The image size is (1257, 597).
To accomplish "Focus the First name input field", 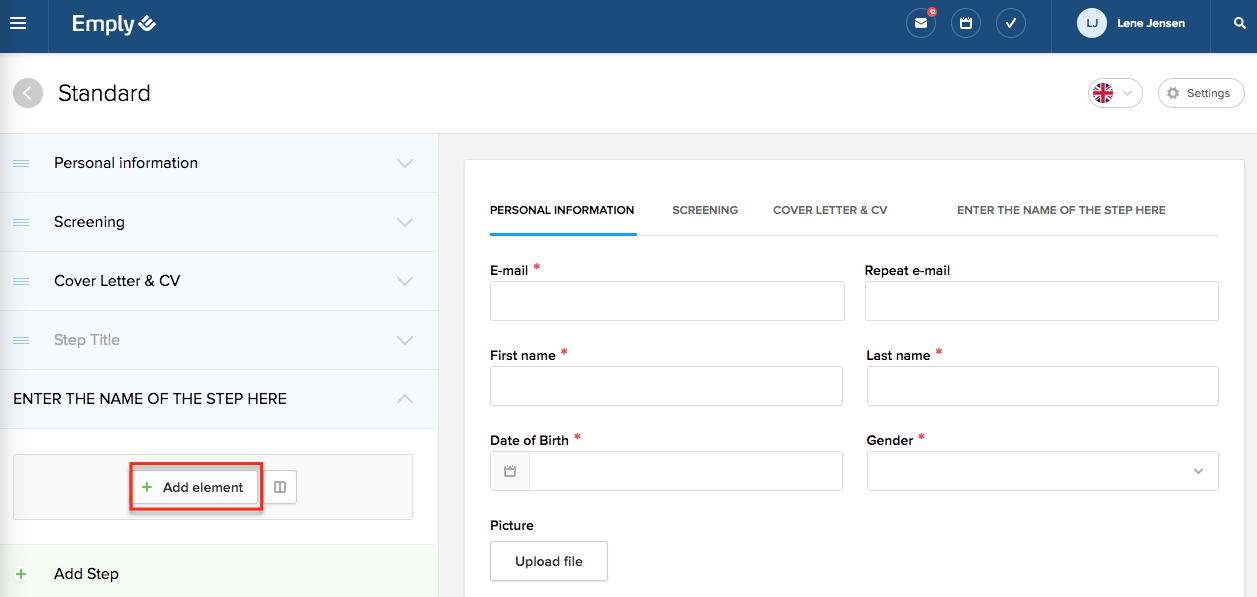I will (x=666, y=386).
